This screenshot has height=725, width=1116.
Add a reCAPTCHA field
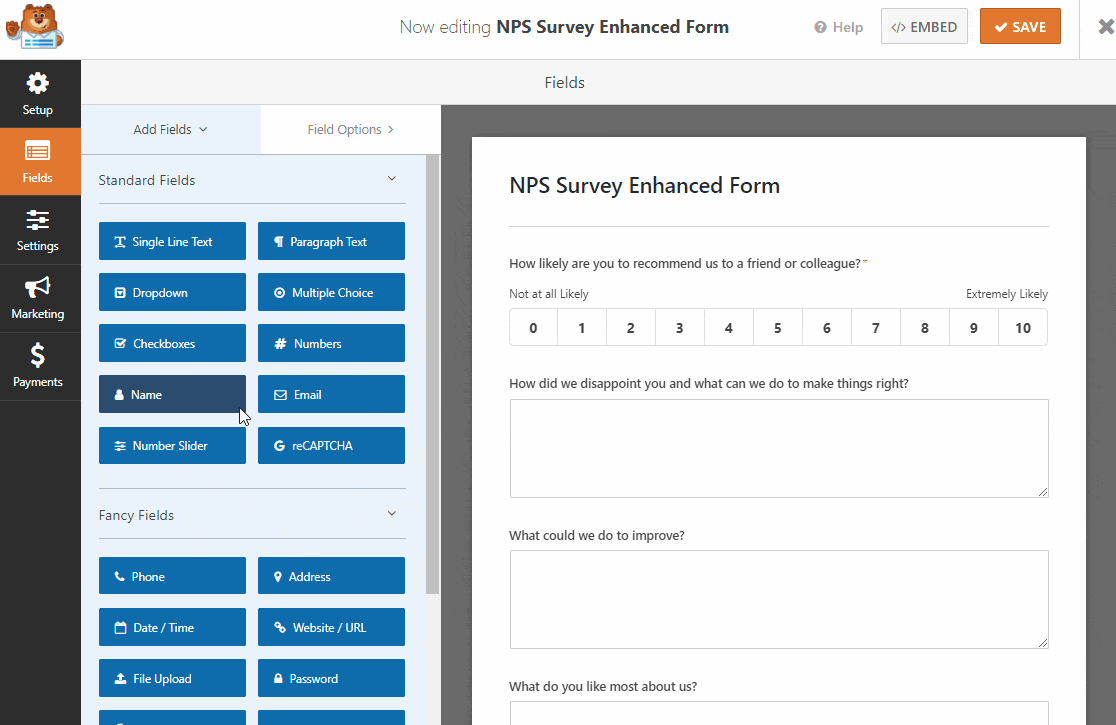point(331,445)
